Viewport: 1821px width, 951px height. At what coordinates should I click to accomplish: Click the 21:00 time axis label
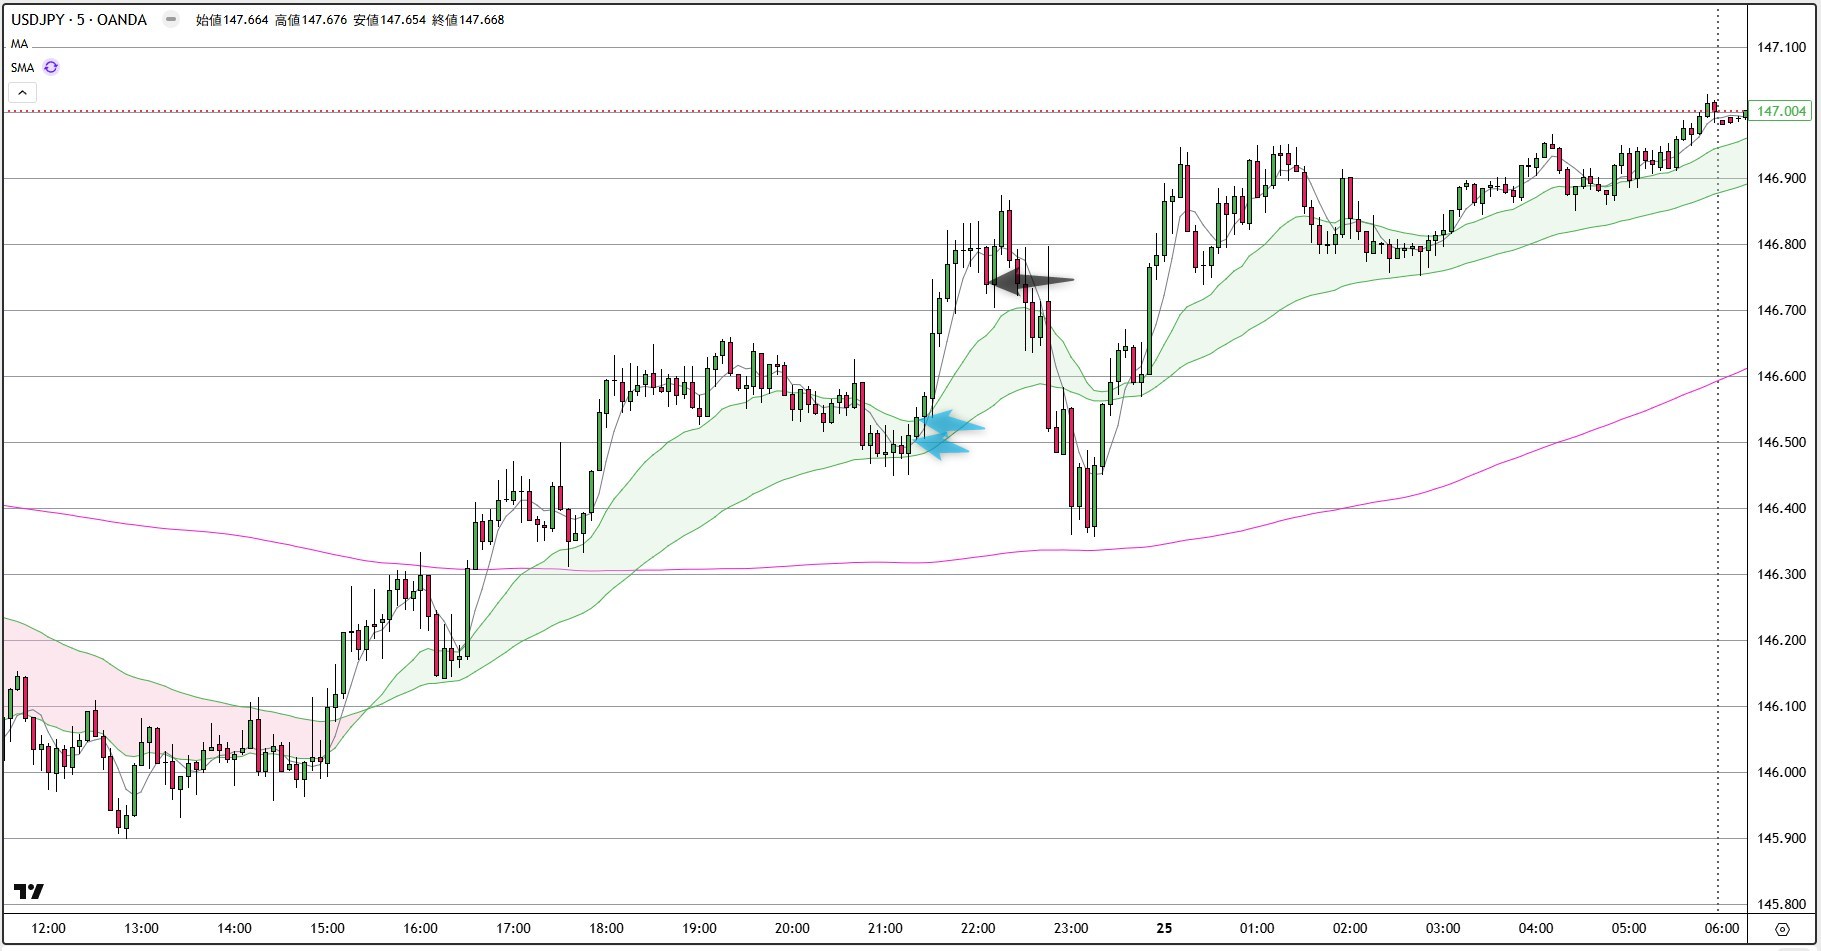885,928
